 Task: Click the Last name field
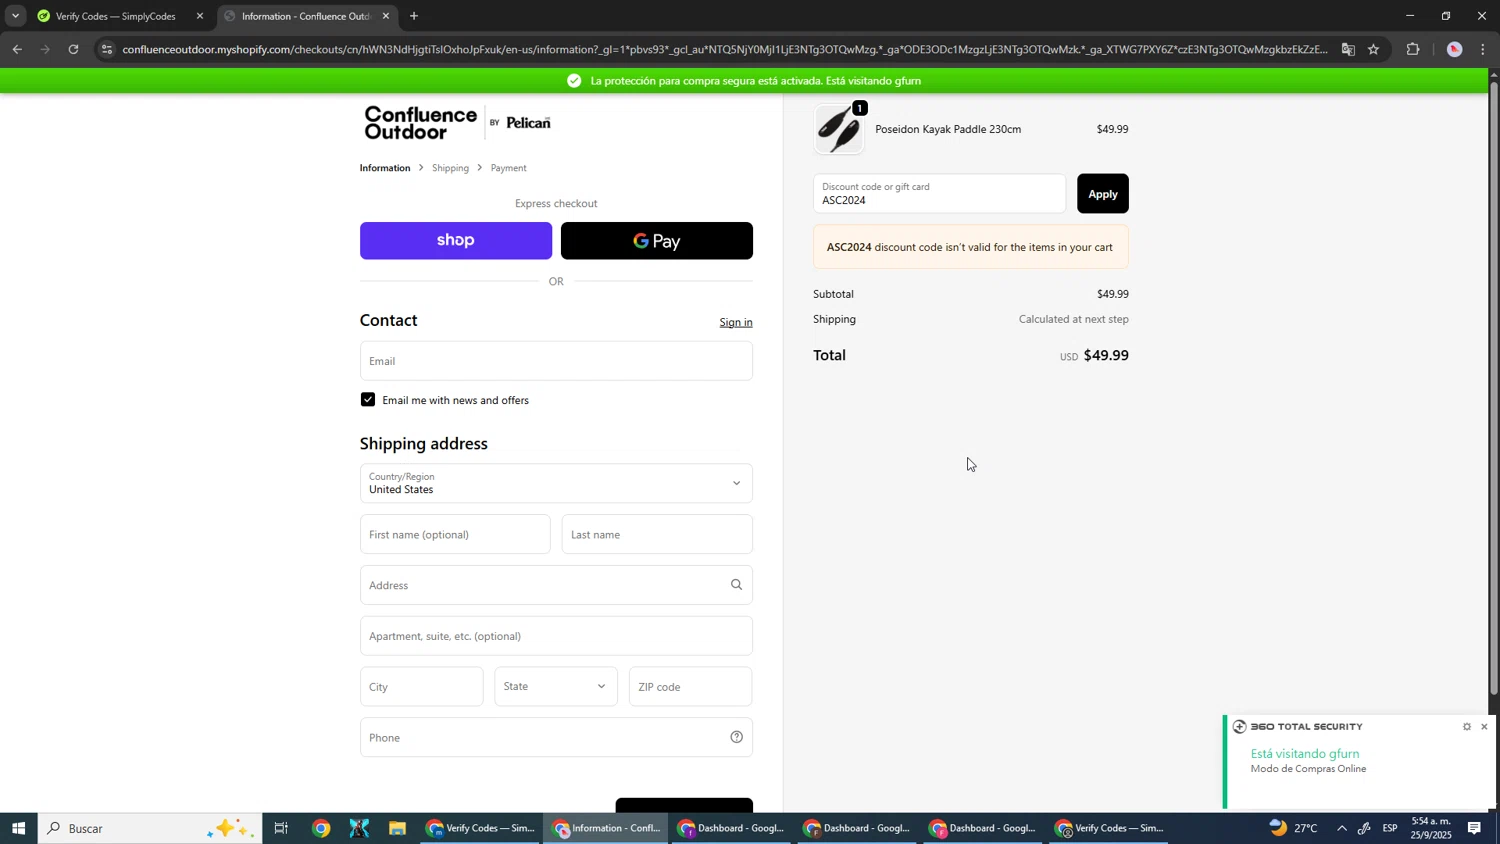click(x=657, y=535)
